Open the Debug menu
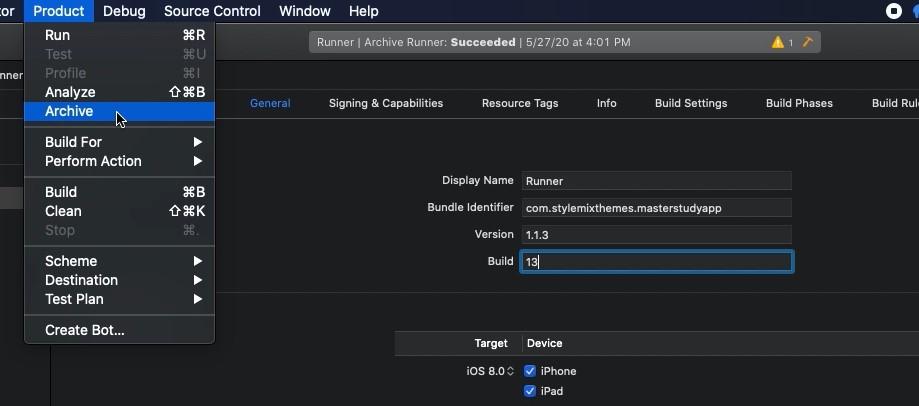This screenshot has height=406, width=919. click(124, 11)
